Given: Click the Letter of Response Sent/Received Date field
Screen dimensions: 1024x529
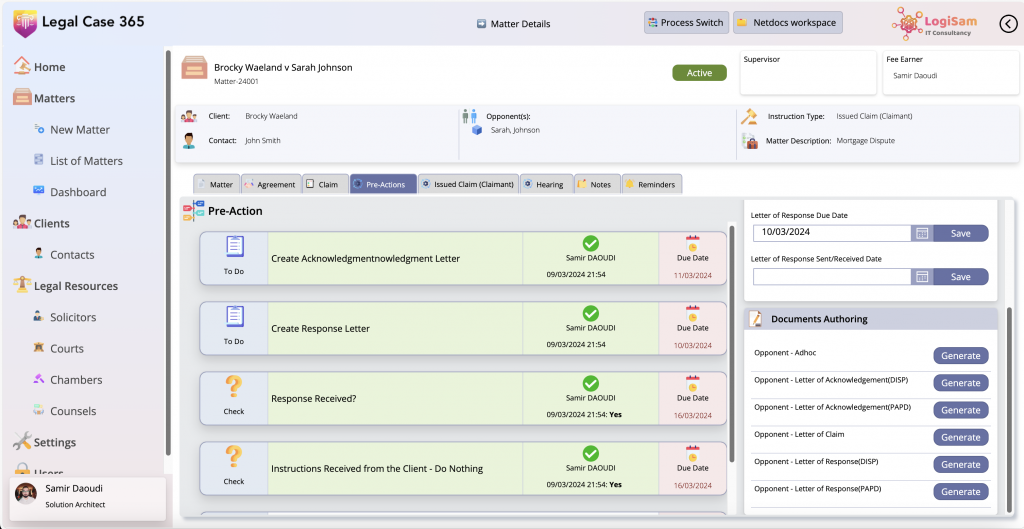Looking at the screenshot, I should pos(831,277).
